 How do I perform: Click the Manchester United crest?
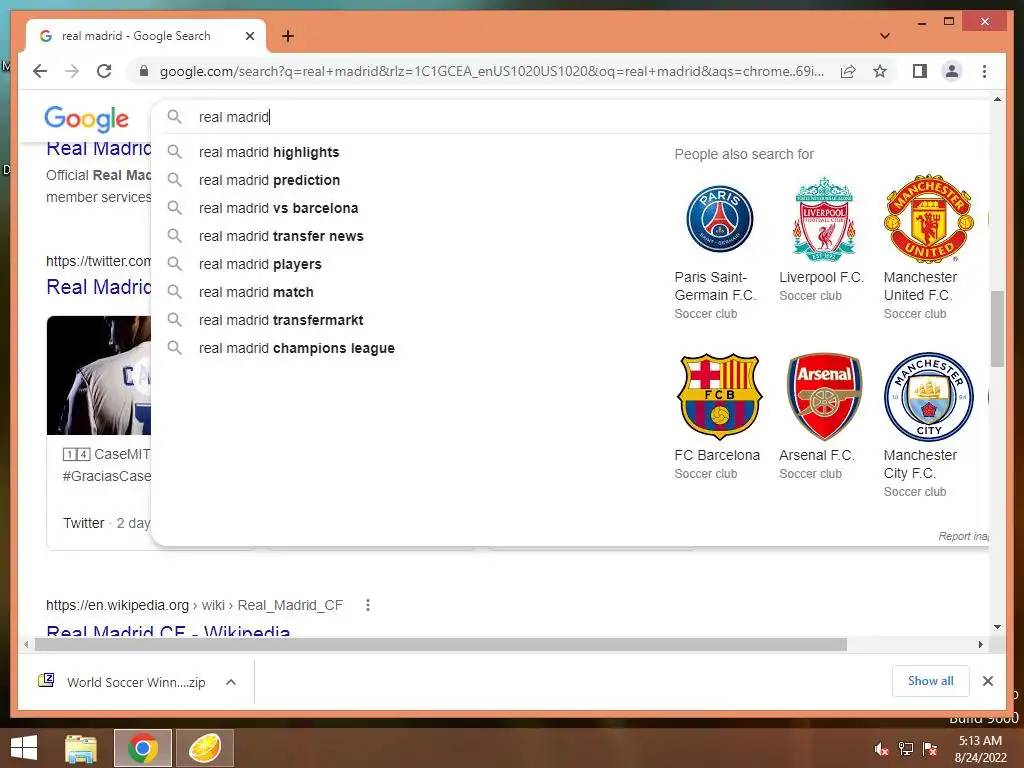click(929, 219)
